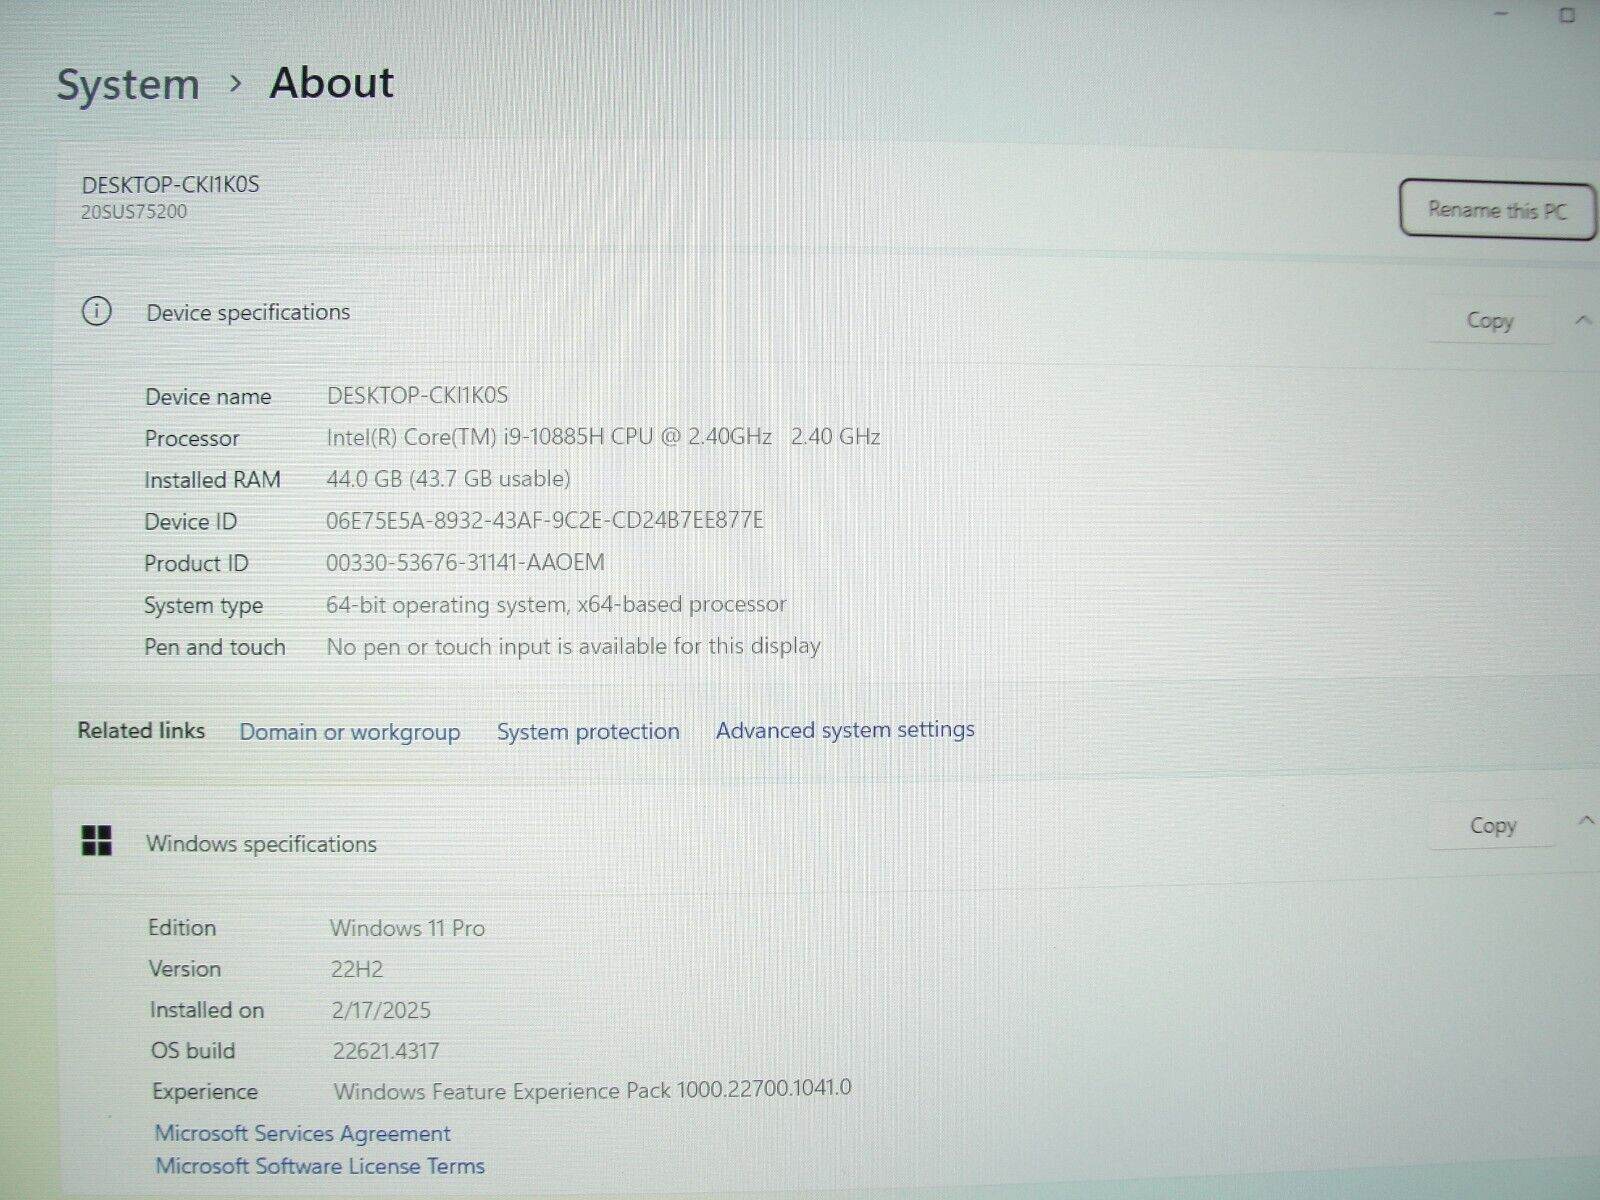
Task: Click the model number 20SUS75200 under PC name
Action: click(x=134, y=212)
